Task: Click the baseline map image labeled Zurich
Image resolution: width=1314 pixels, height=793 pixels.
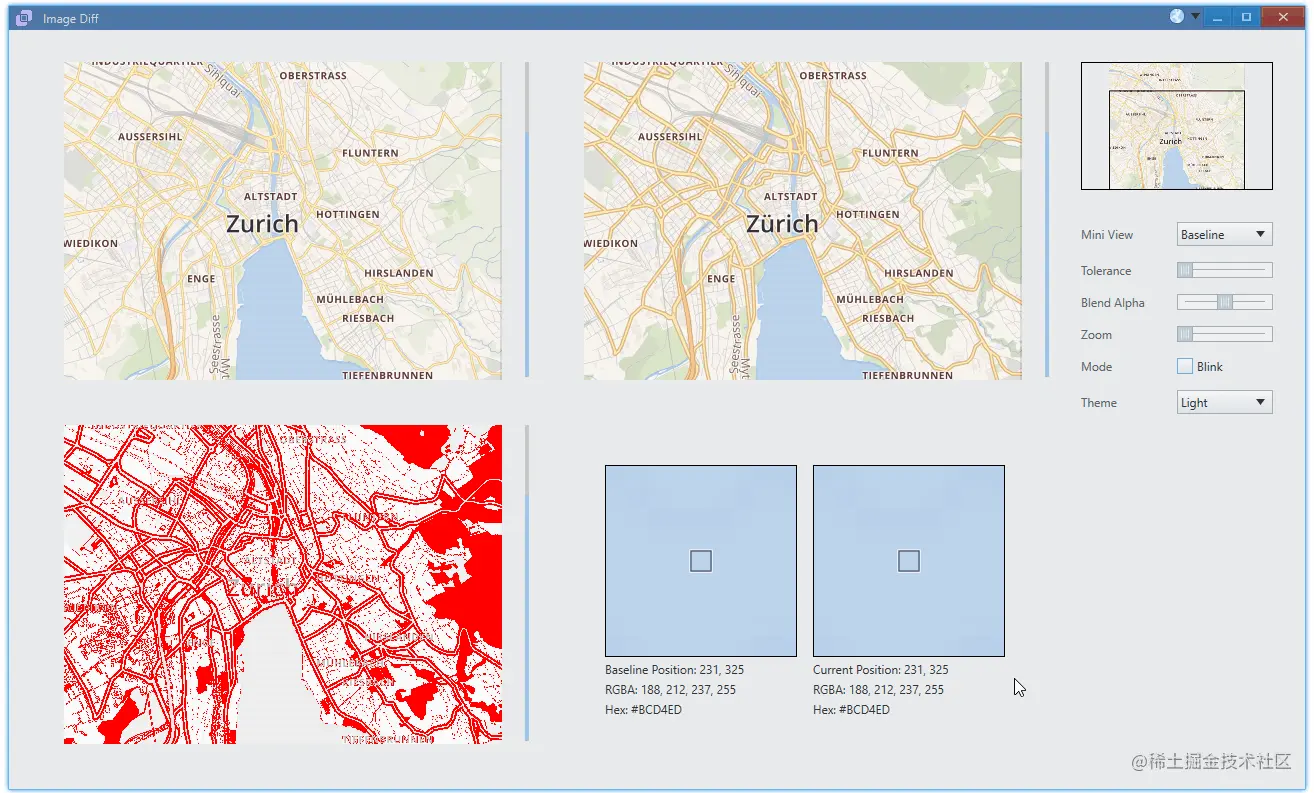Action: click(x=283, y=221)
